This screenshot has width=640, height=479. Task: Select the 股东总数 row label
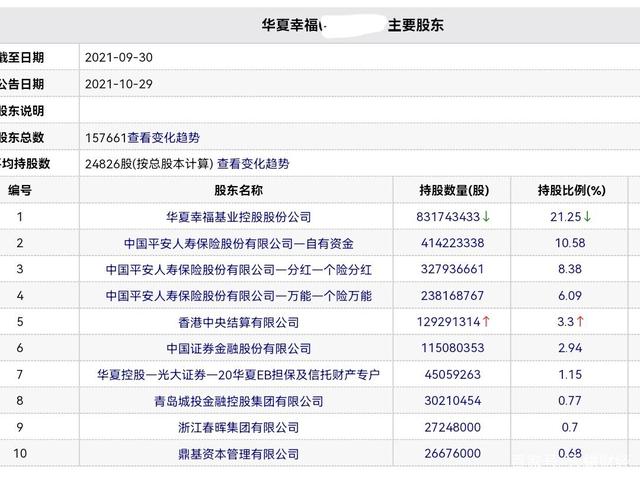(x=21, y=137)
